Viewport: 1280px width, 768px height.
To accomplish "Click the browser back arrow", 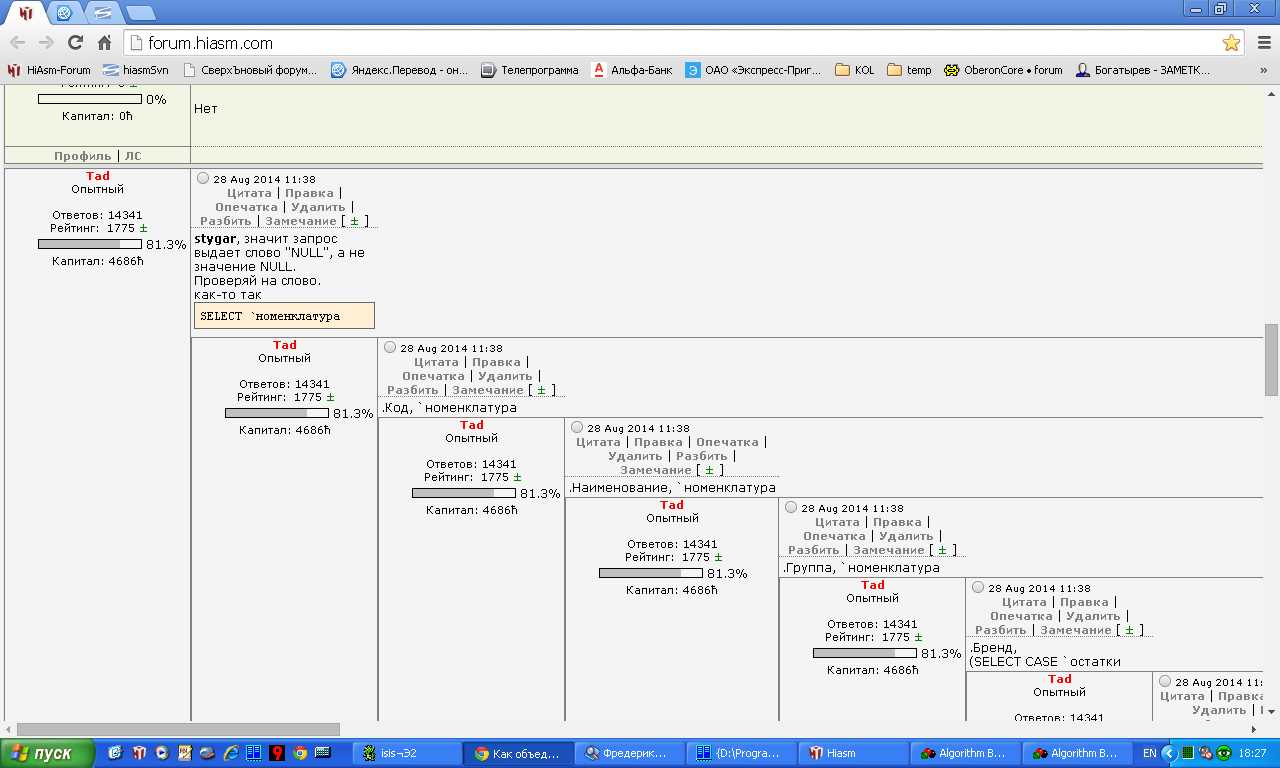I will pos(17,43).
